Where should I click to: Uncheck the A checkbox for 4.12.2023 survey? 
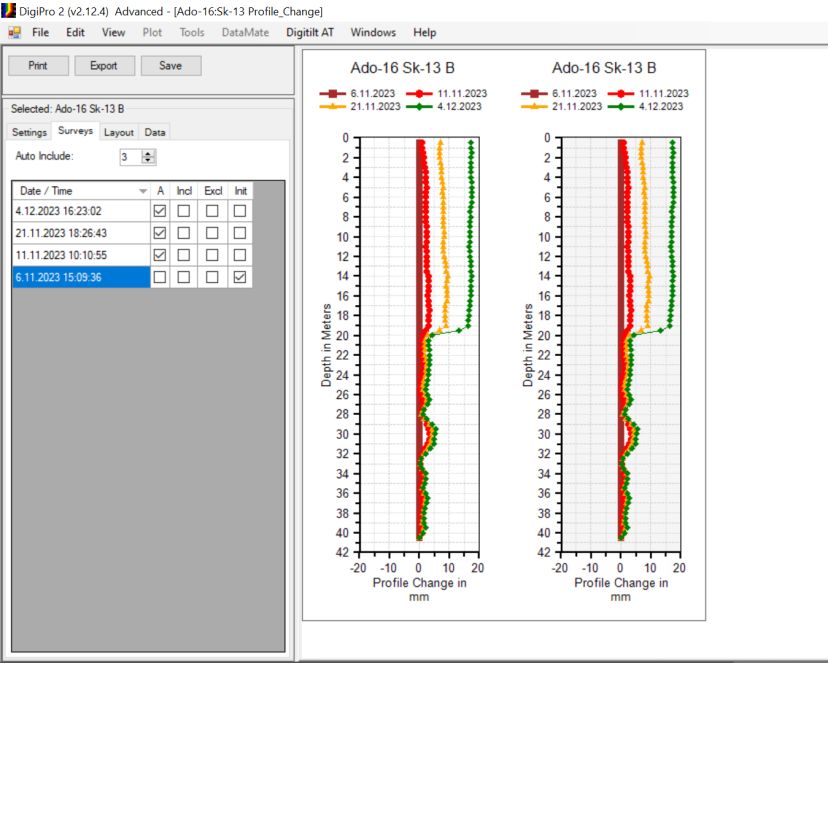(159, 211)
